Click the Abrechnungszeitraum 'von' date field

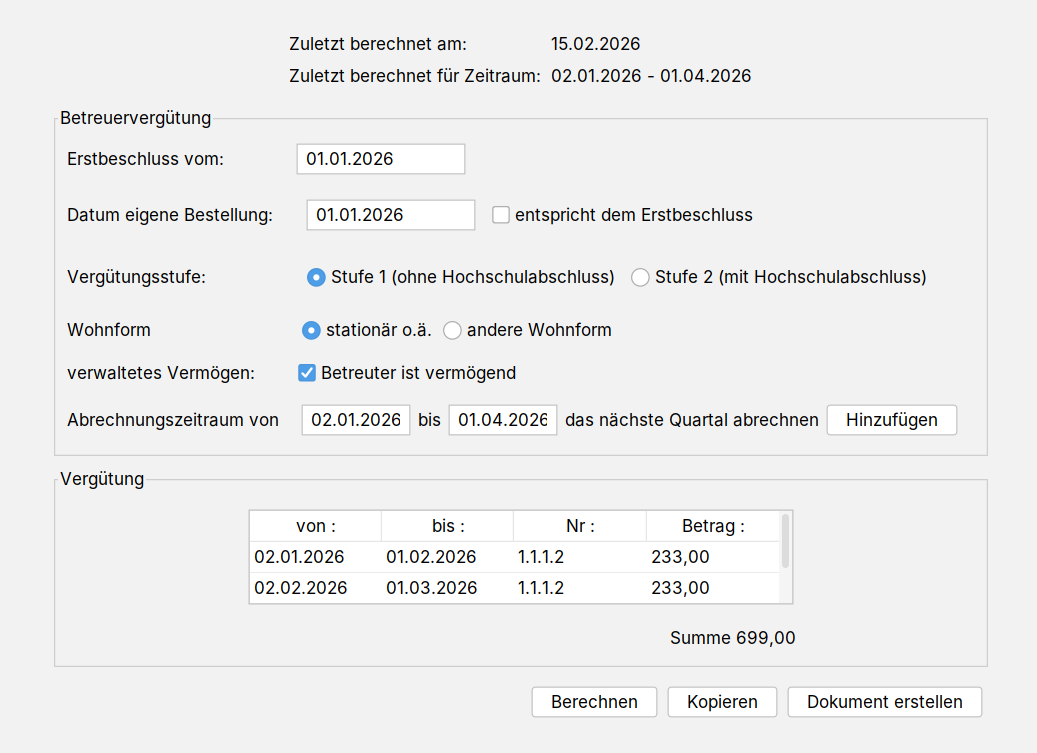(x=356, y=420)
